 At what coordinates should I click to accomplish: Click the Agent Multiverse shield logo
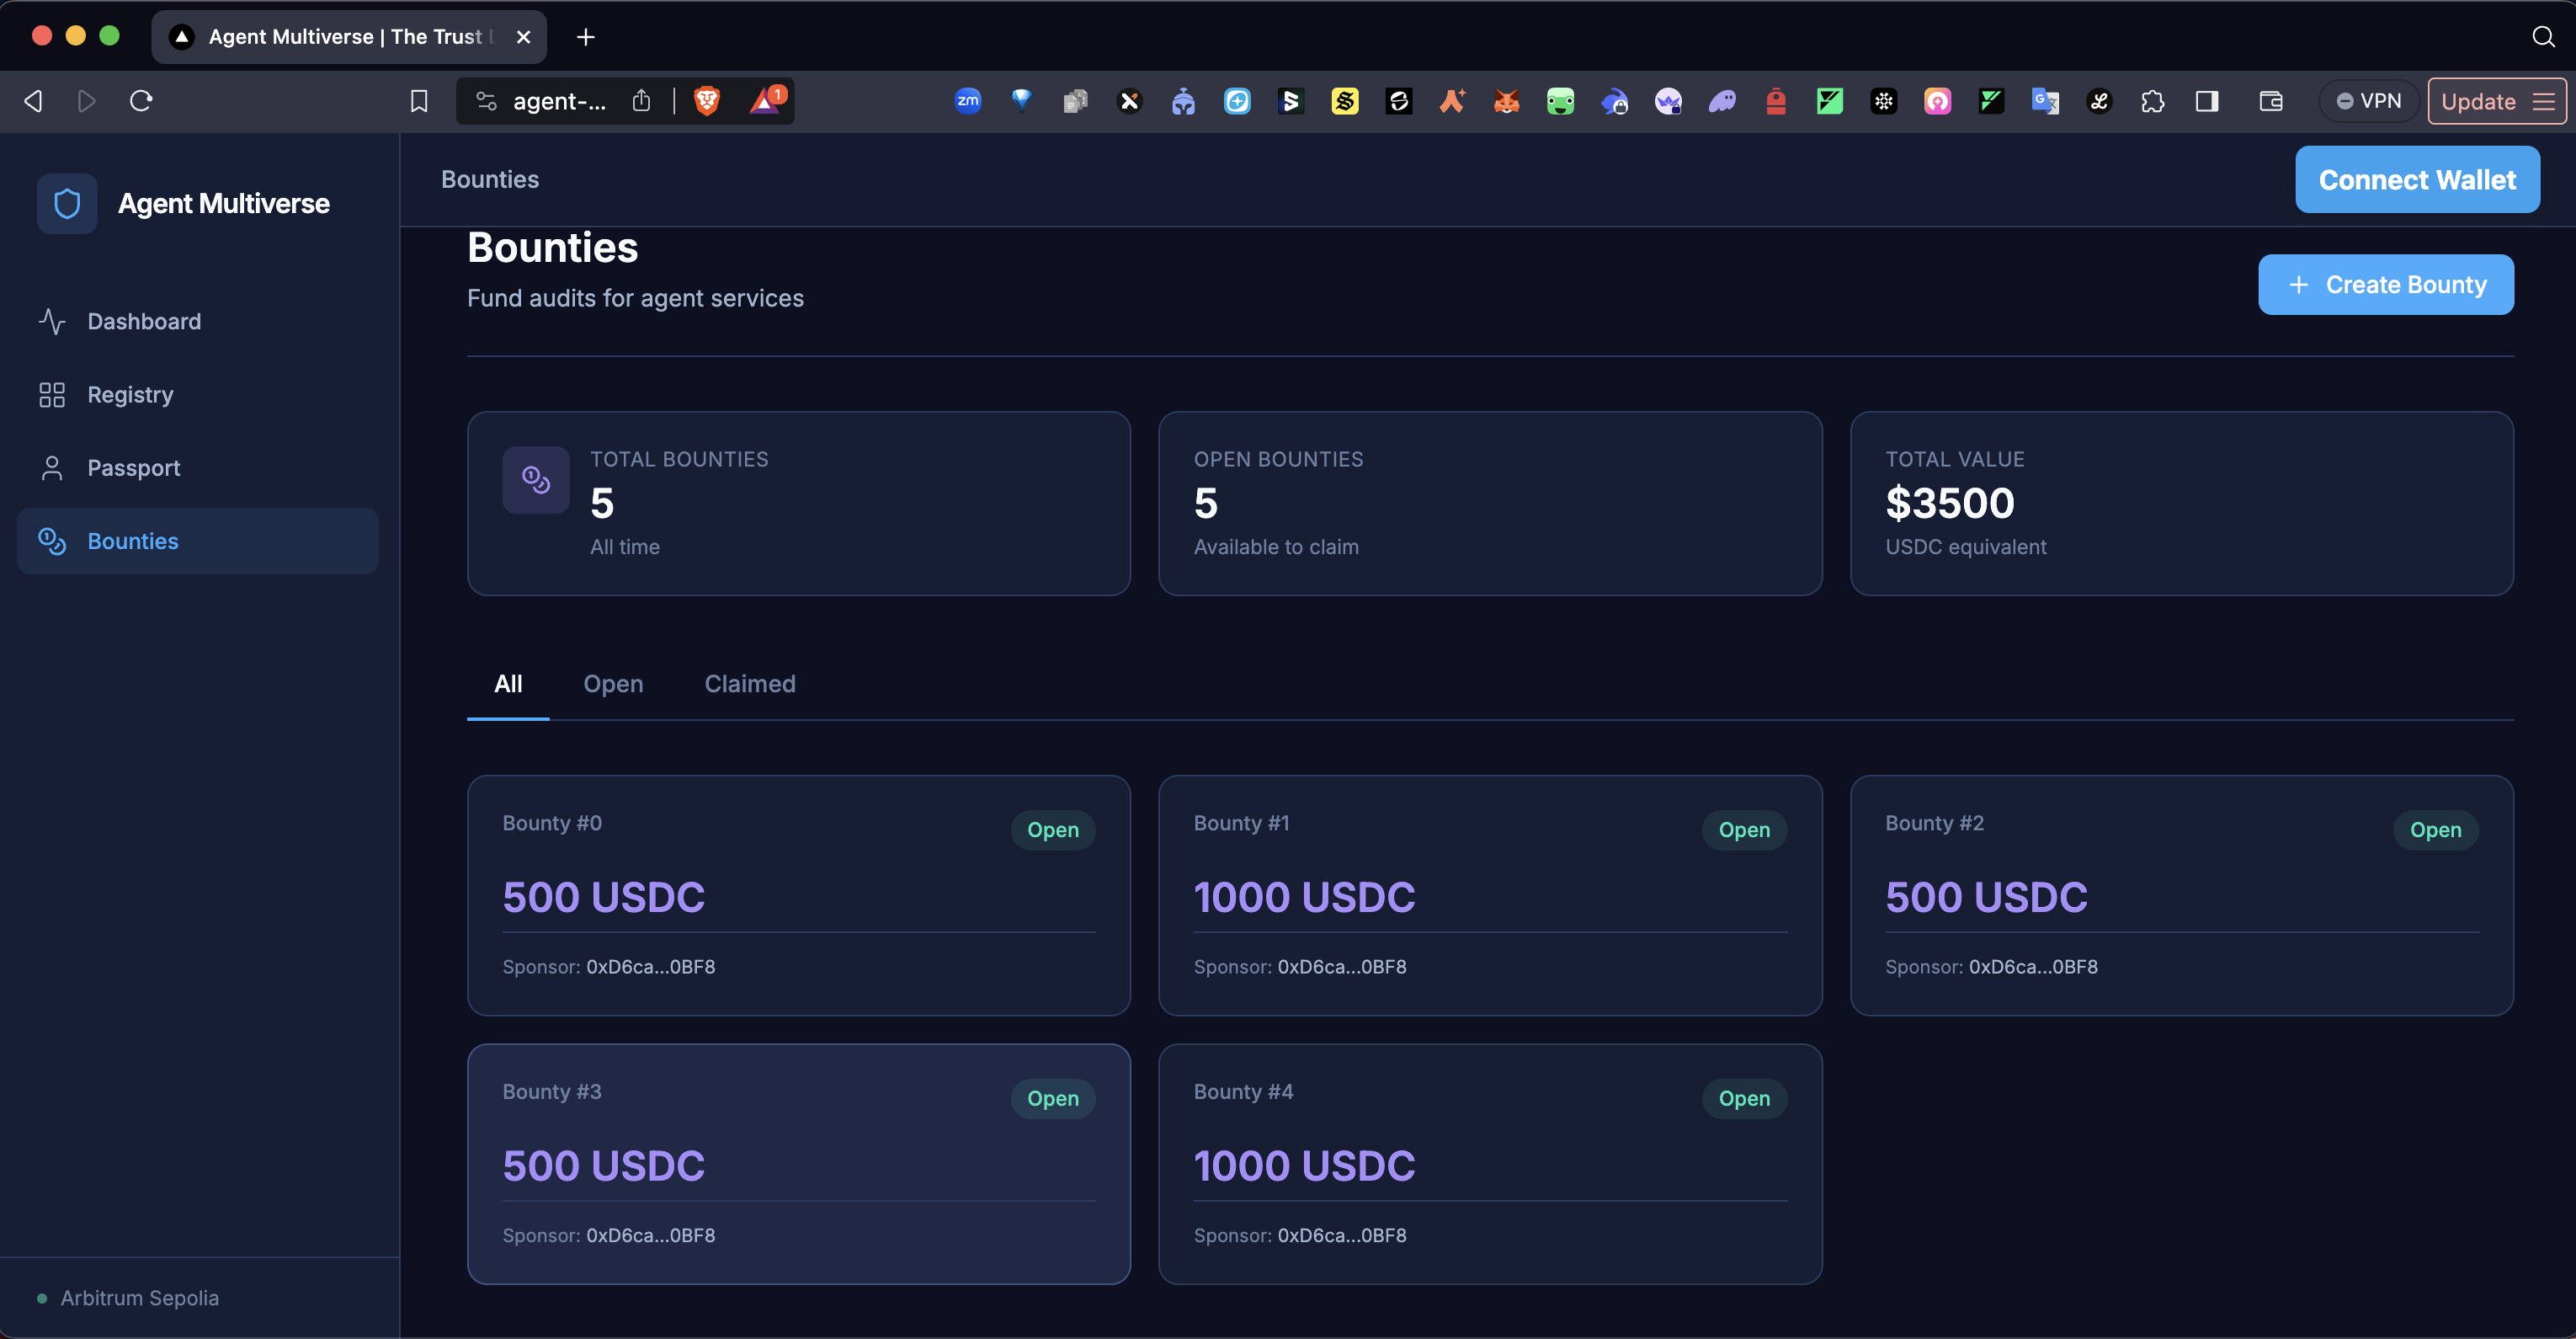(67, 204)
